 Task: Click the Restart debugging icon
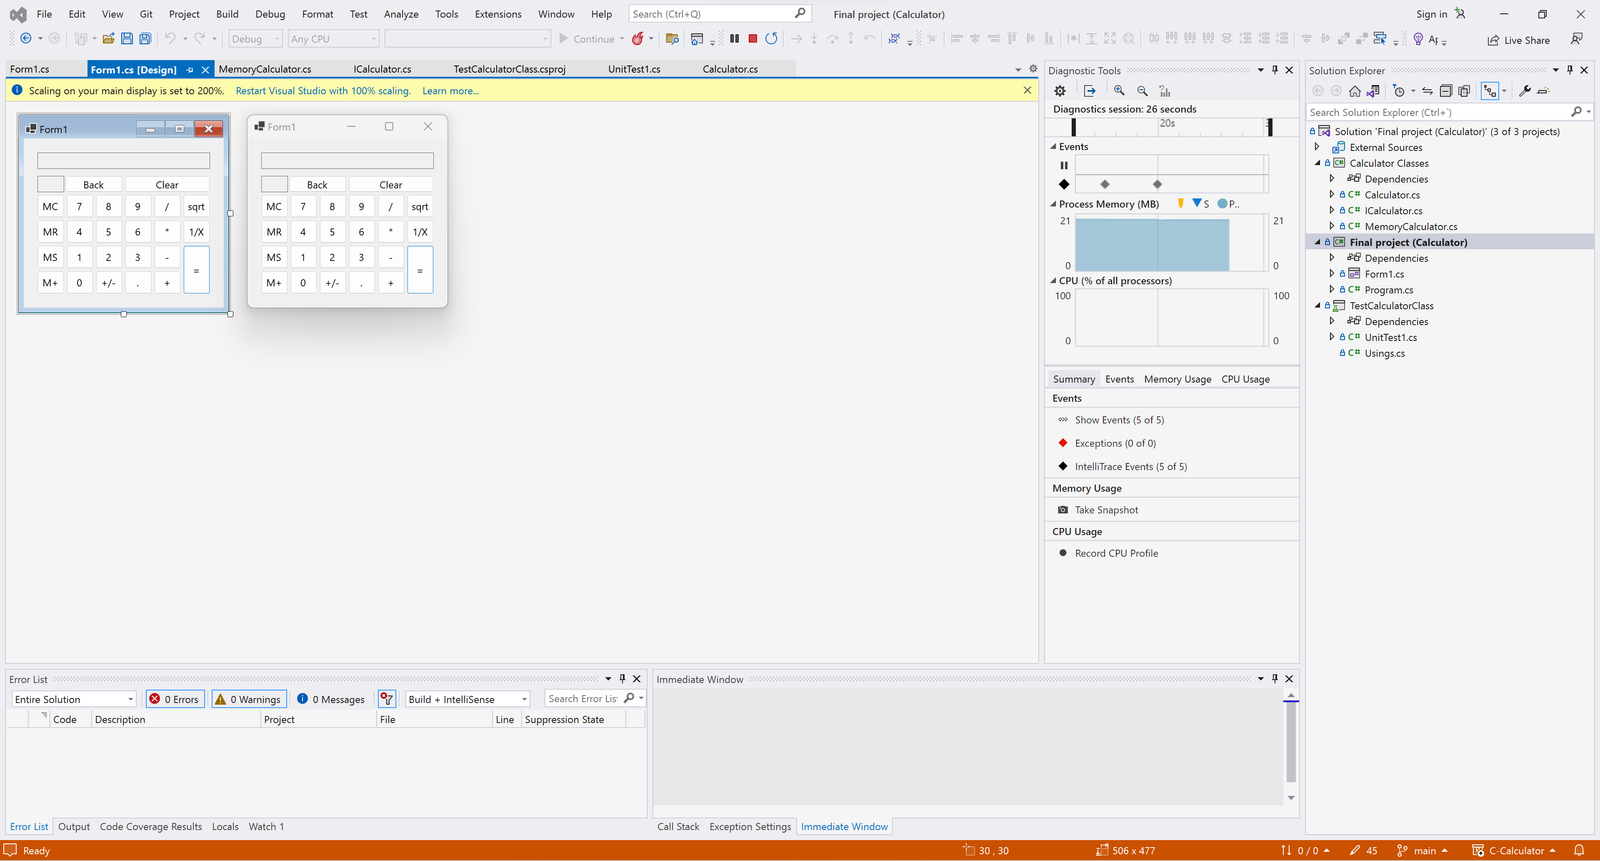[x=771, y=39]
